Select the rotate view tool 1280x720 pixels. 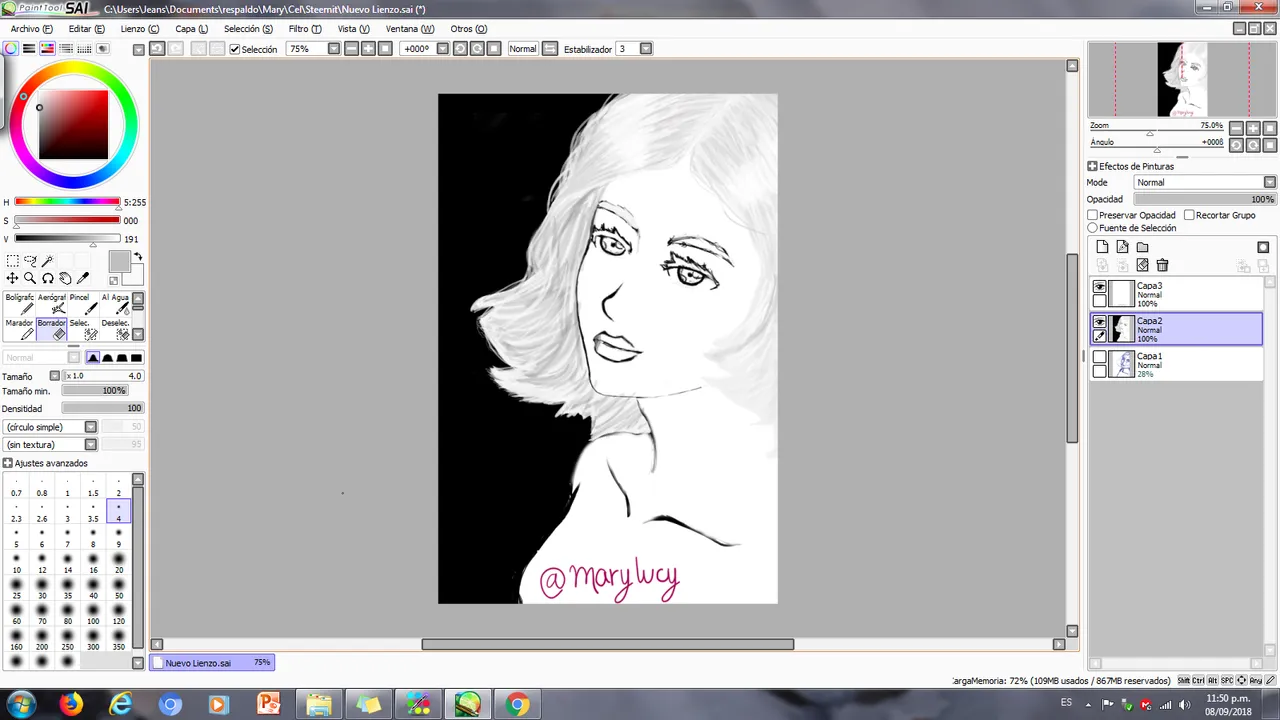coord(47,279)
